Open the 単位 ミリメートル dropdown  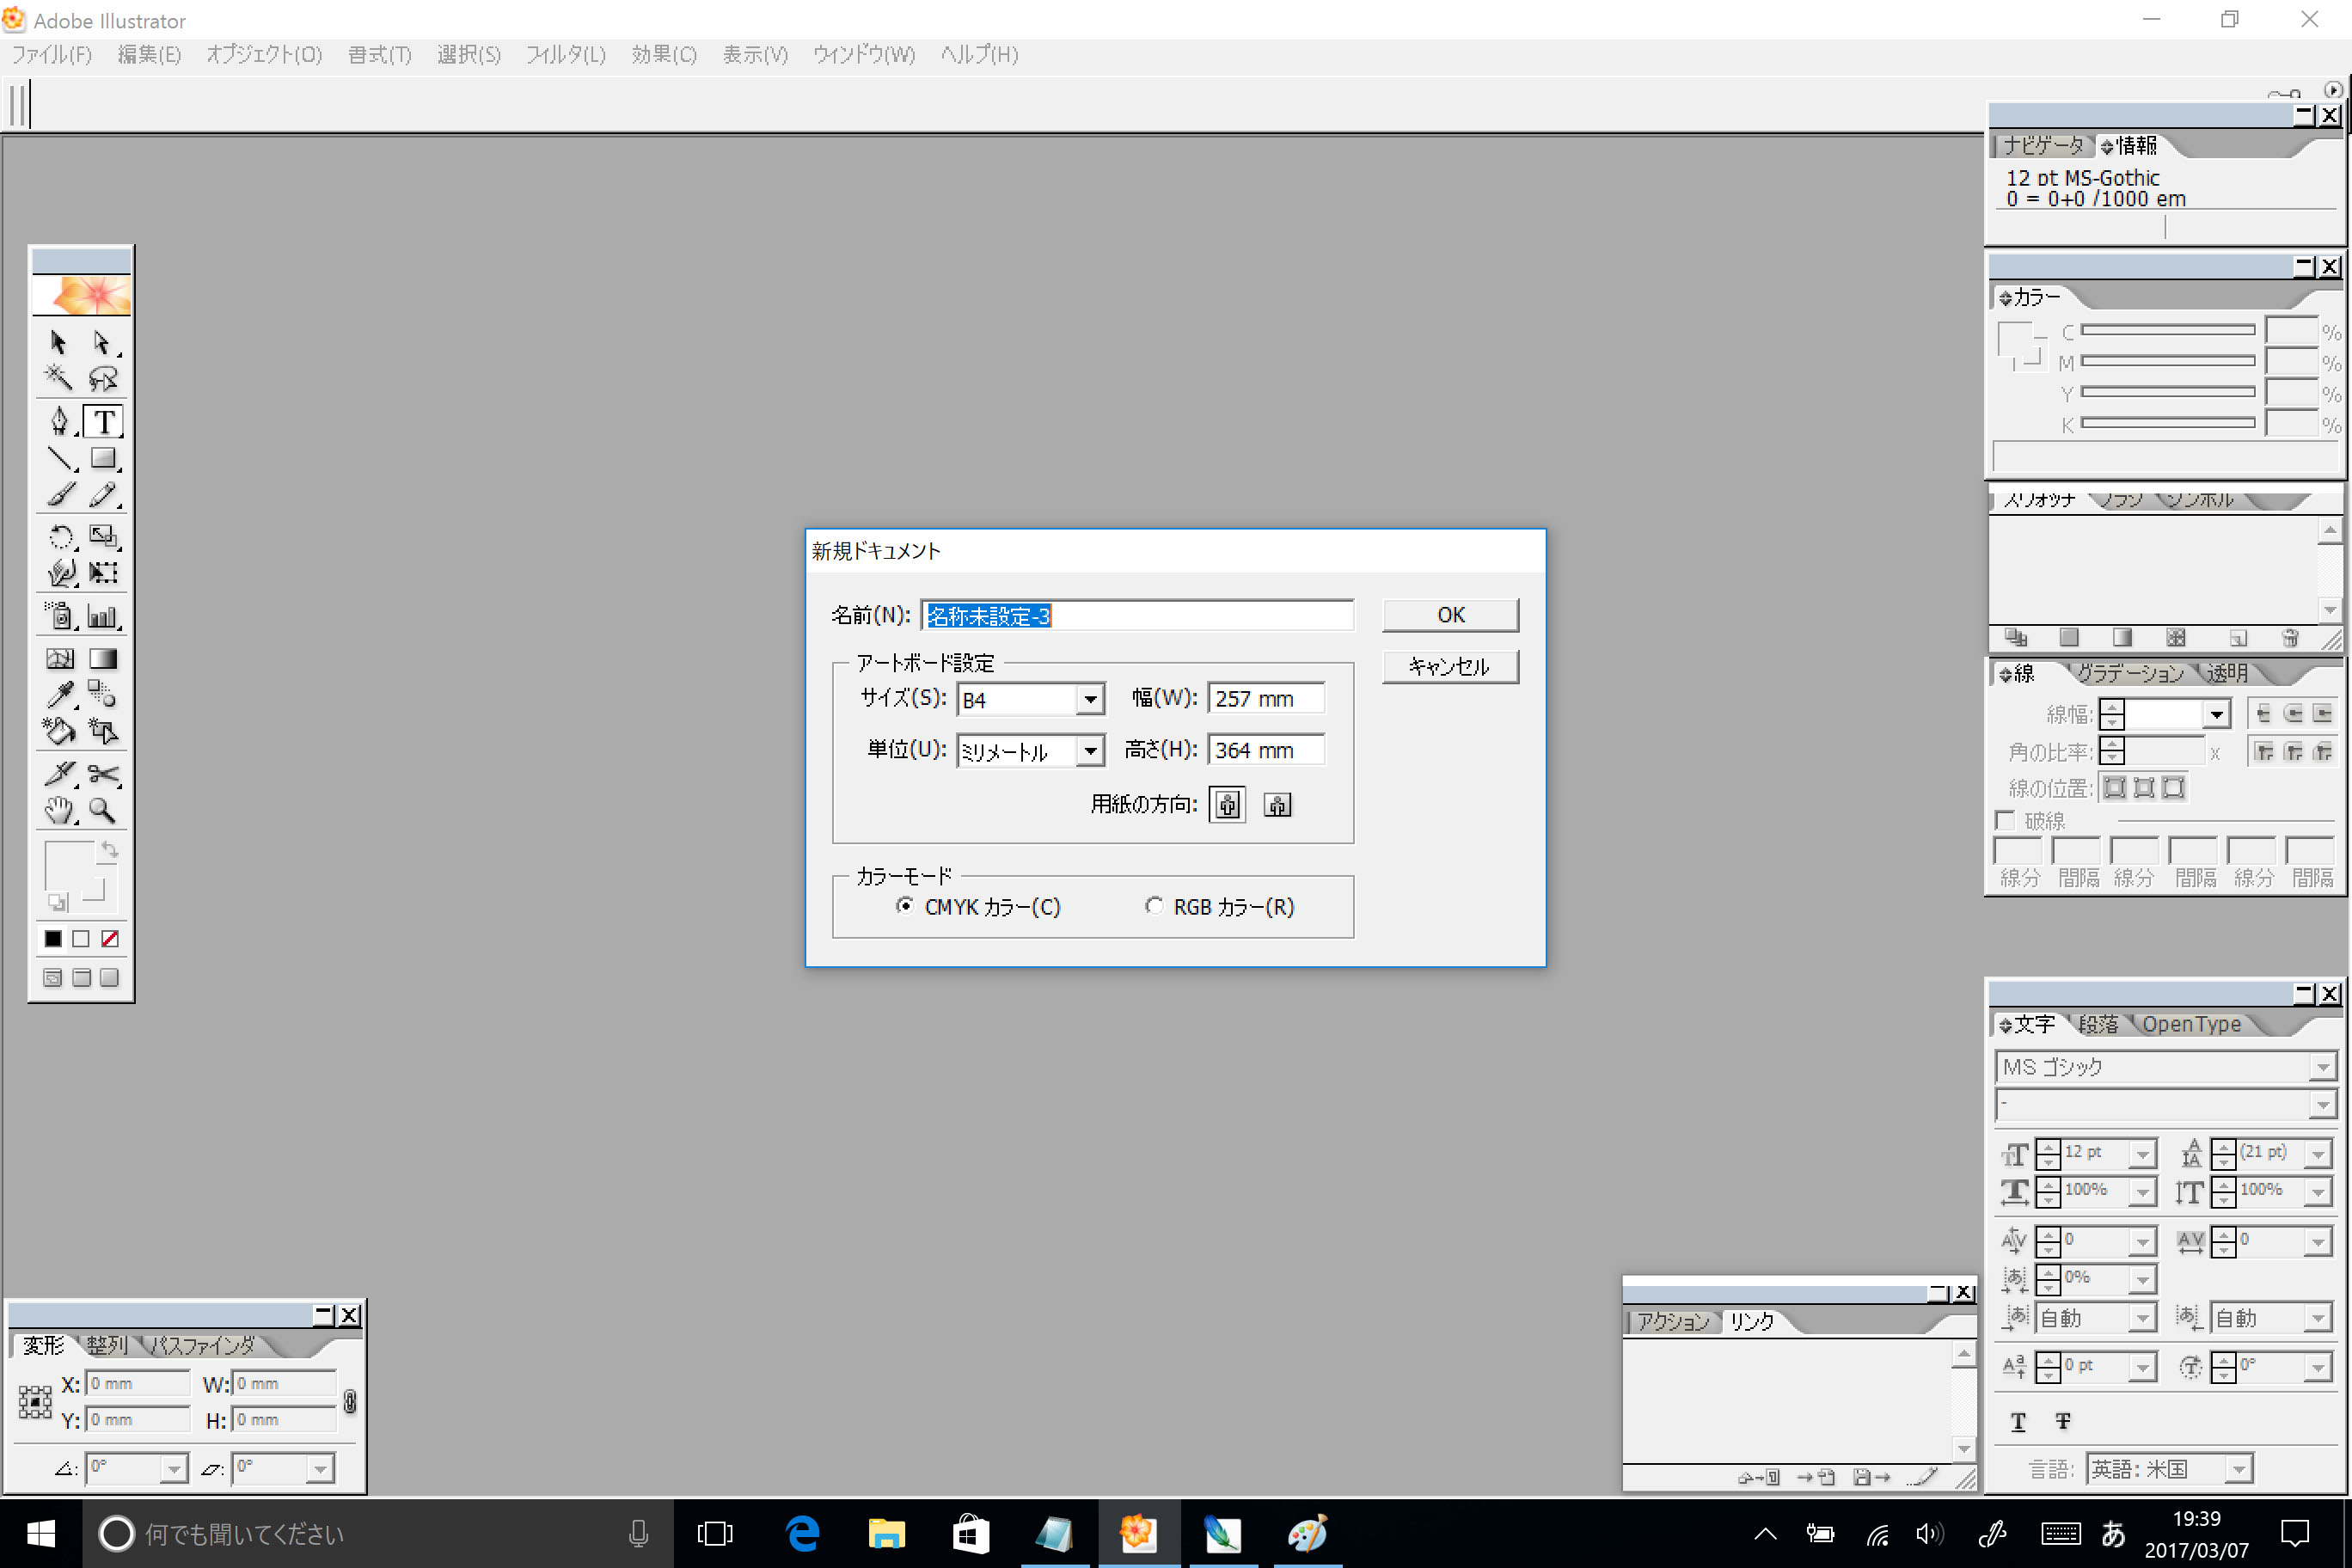(1090, 751)
